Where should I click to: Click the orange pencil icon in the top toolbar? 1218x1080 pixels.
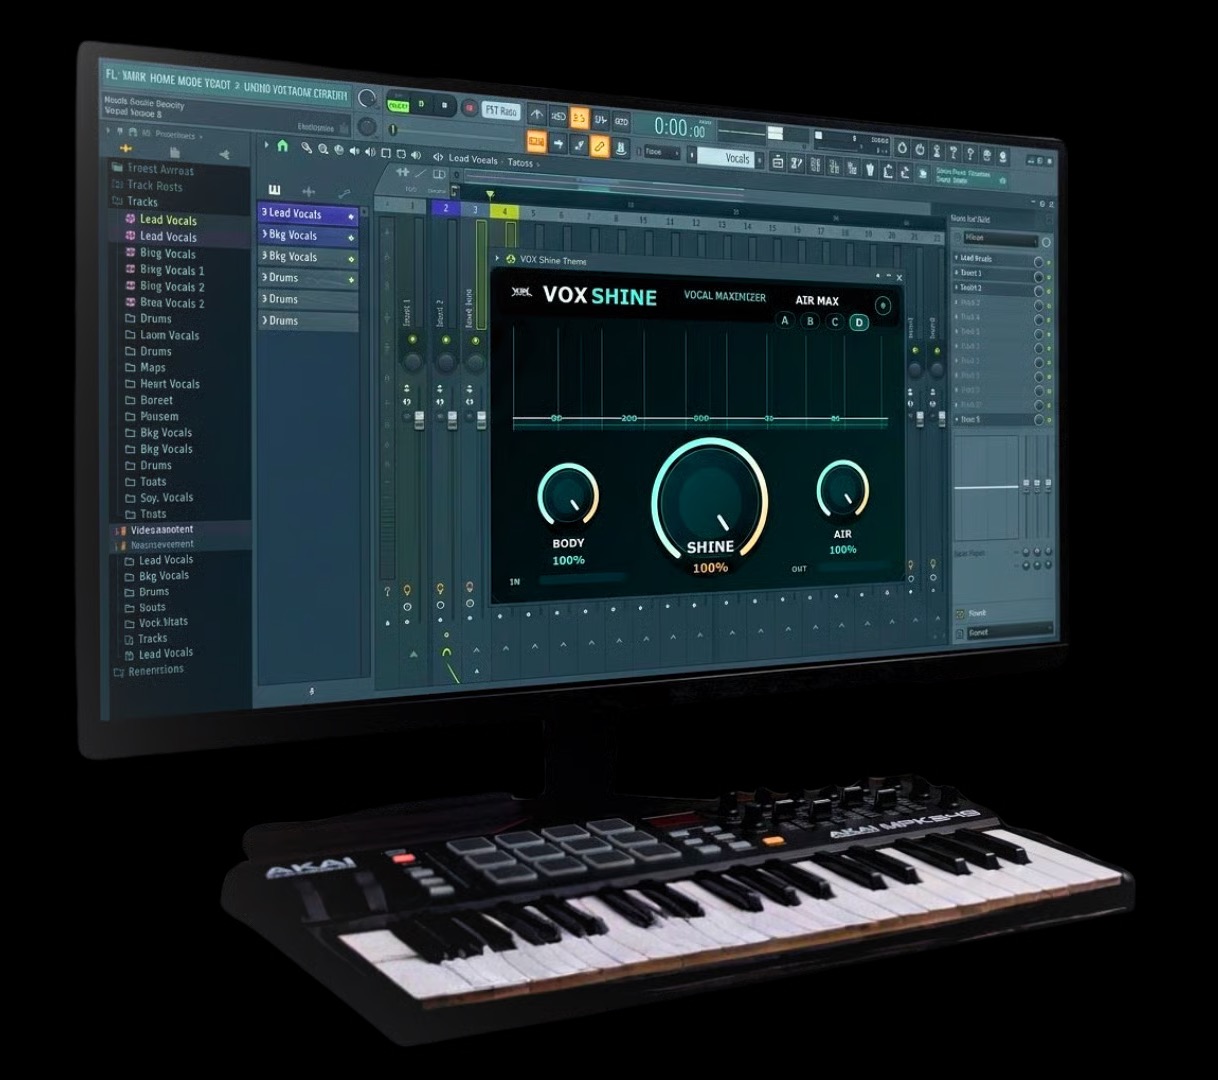599,146
